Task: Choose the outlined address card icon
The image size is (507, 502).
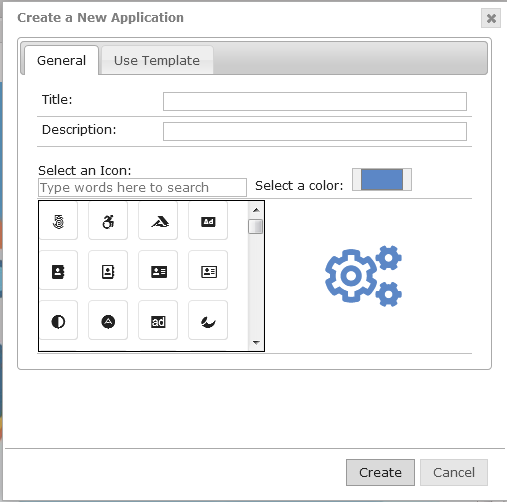Action: 208,271
